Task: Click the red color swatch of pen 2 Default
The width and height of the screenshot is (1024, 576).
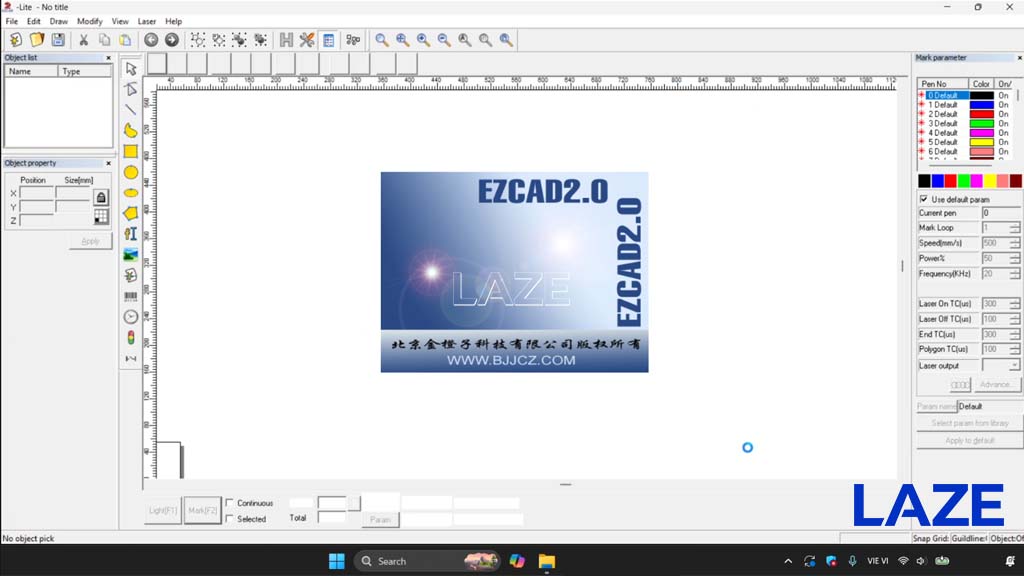Action: pos(982,114)
